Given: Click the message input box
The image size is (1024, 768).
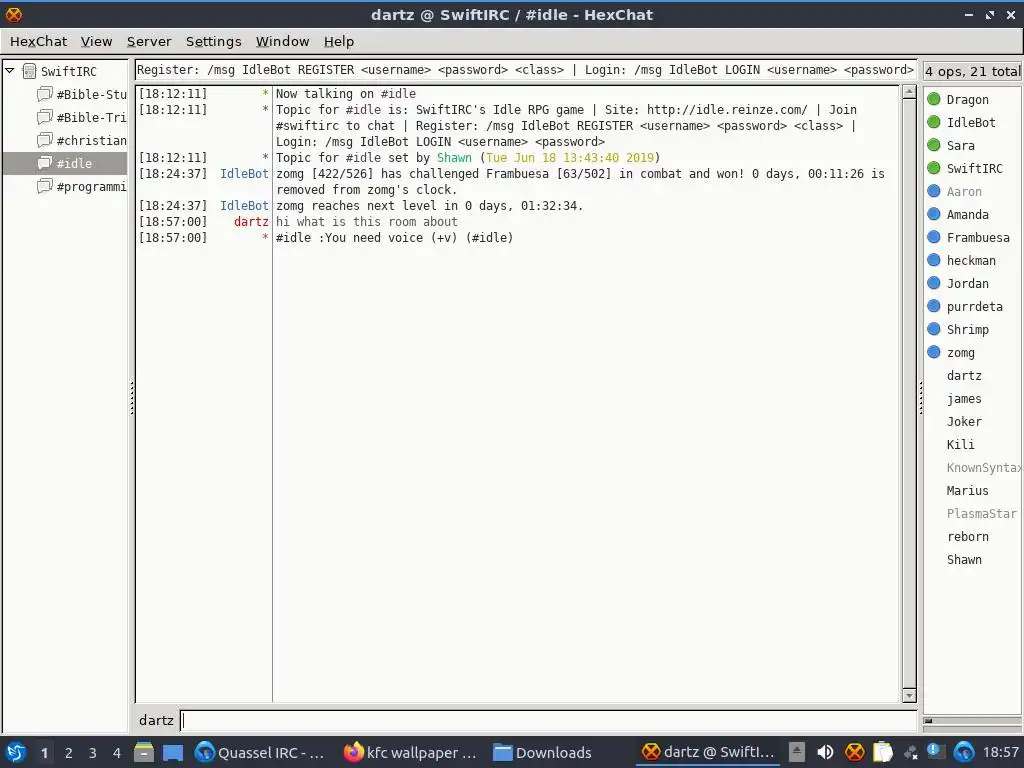Looking at the screenshot, I should pyautogui.click(x=549, y=720).
